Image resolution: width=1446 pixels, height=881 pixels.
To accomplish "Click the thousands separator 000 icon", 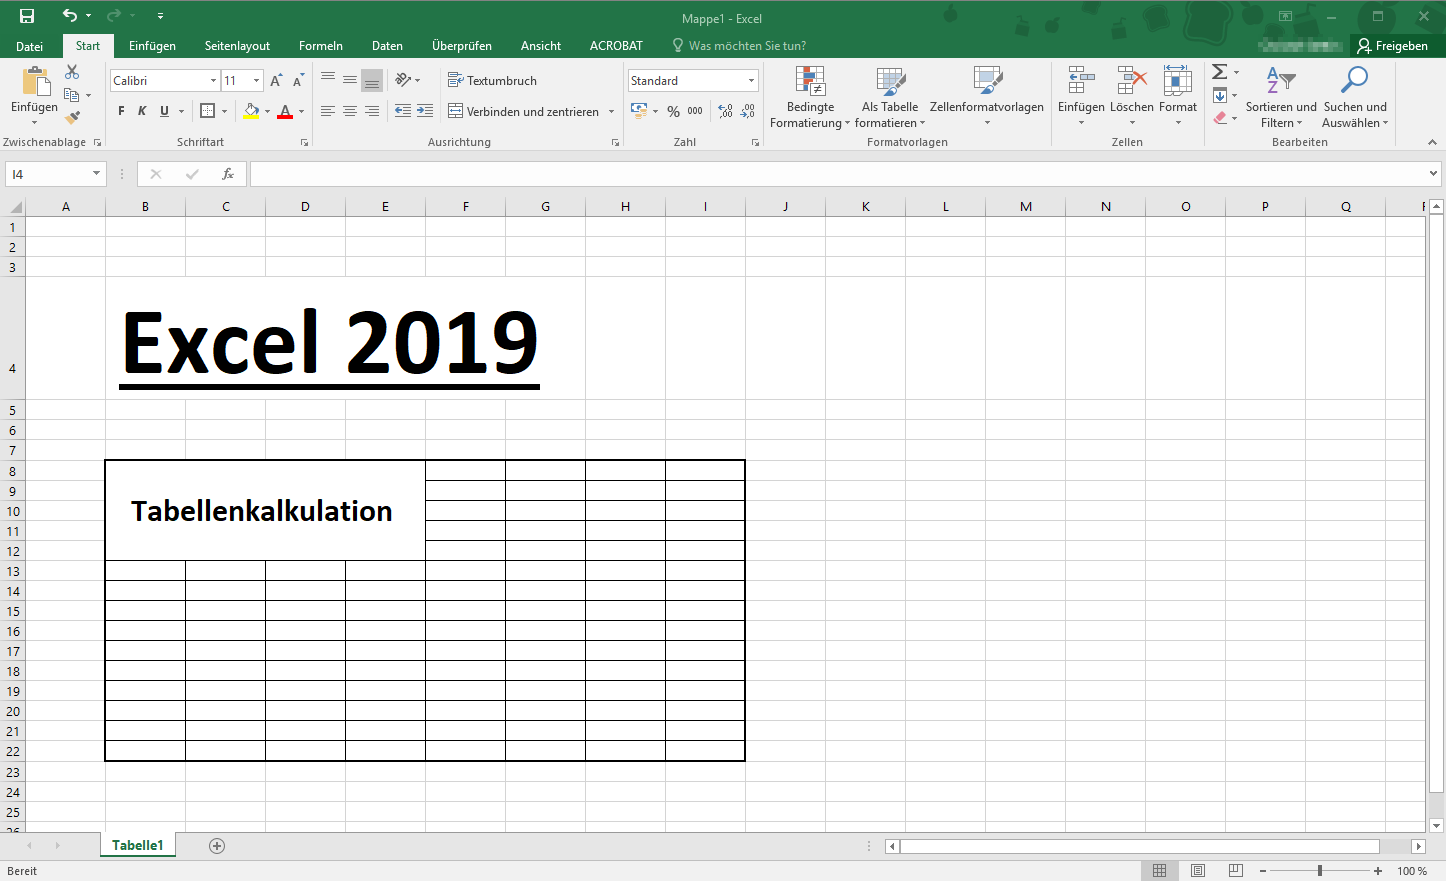I will 695,111.
